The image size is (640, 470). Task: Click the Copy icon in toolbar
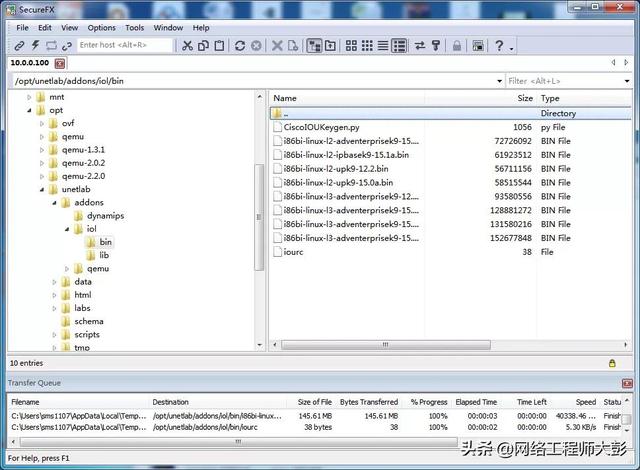(x=203, y=45)
